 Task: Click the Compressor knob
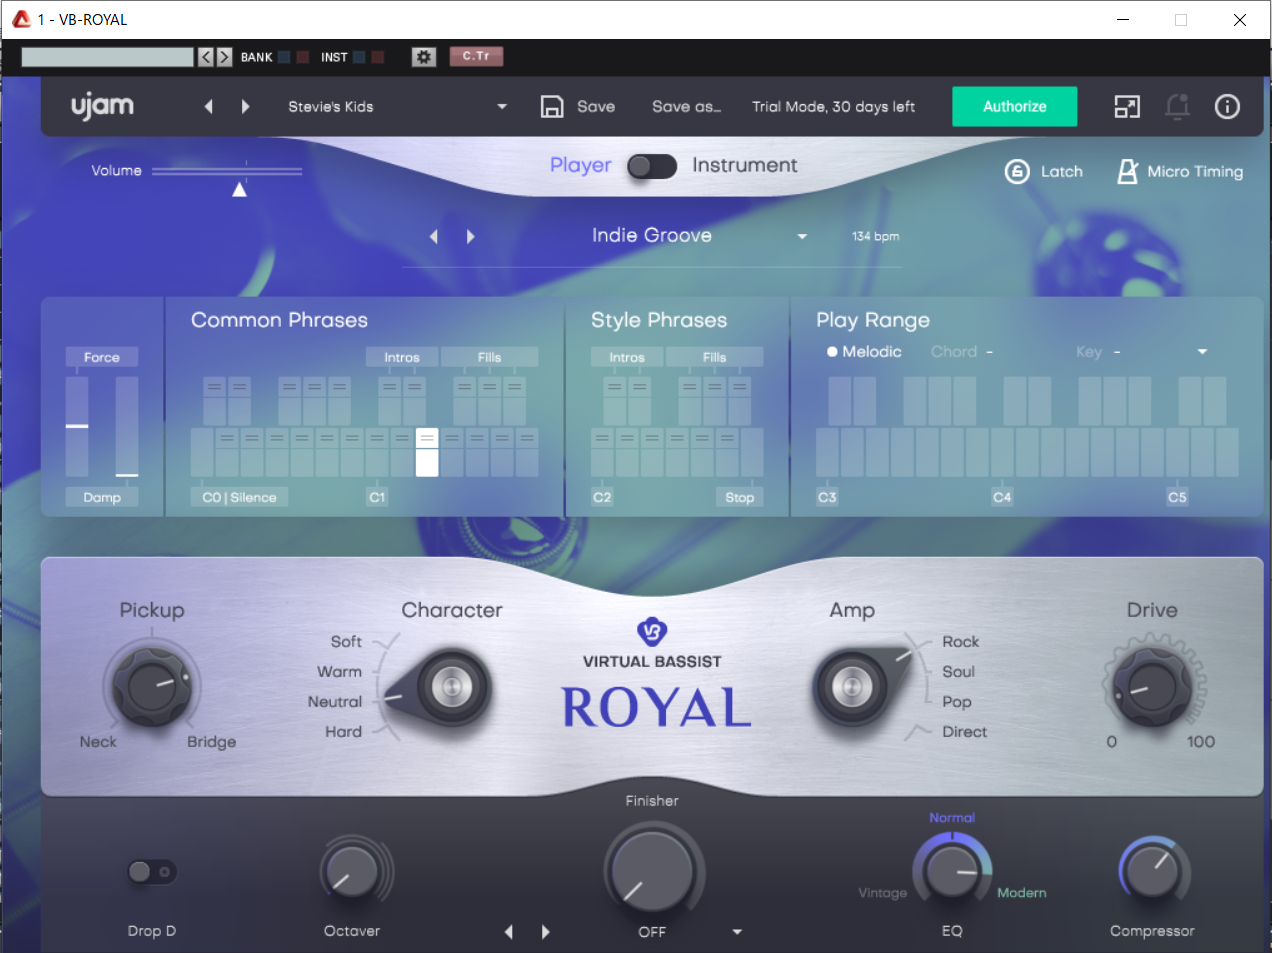tap(1152, 871)
